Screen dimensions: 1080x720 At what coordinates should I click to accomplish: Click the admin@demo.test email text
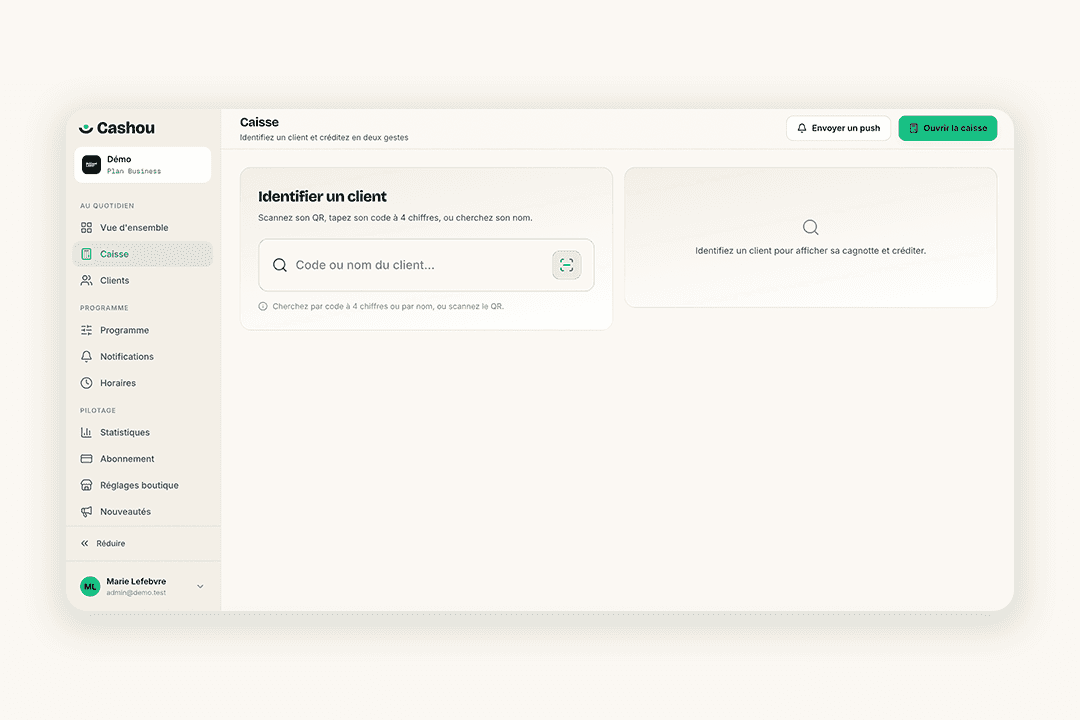[x=136, y=593]
